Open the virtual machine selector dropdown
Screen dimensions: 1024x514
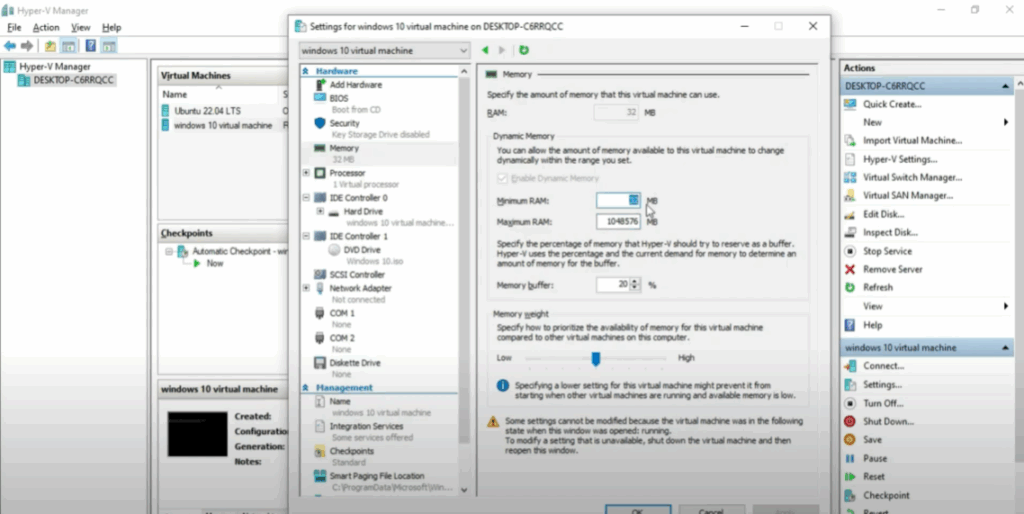[x=384, y=50]
